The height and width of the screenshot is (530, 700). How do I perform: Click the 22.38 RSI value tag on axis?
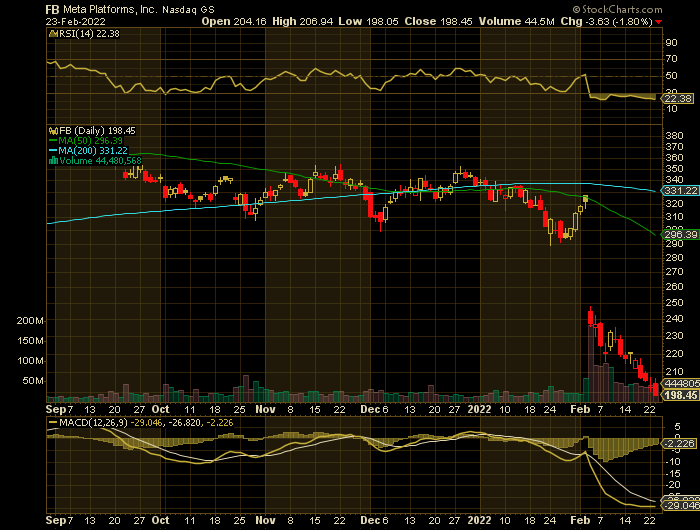coord(678,99)
